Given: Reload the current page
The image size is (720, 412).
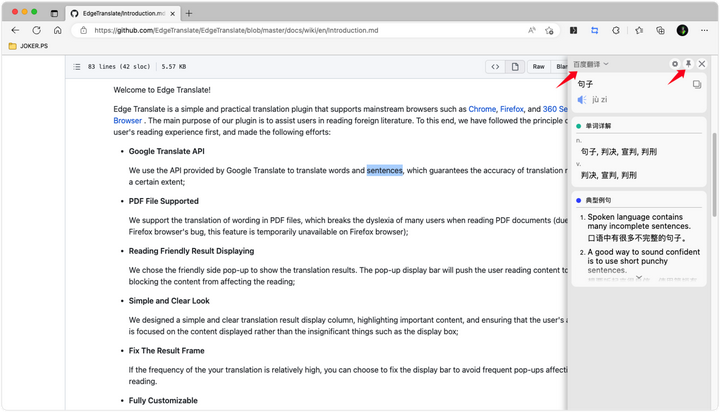Looking at the screenshot, I should (x=36, y=30).
